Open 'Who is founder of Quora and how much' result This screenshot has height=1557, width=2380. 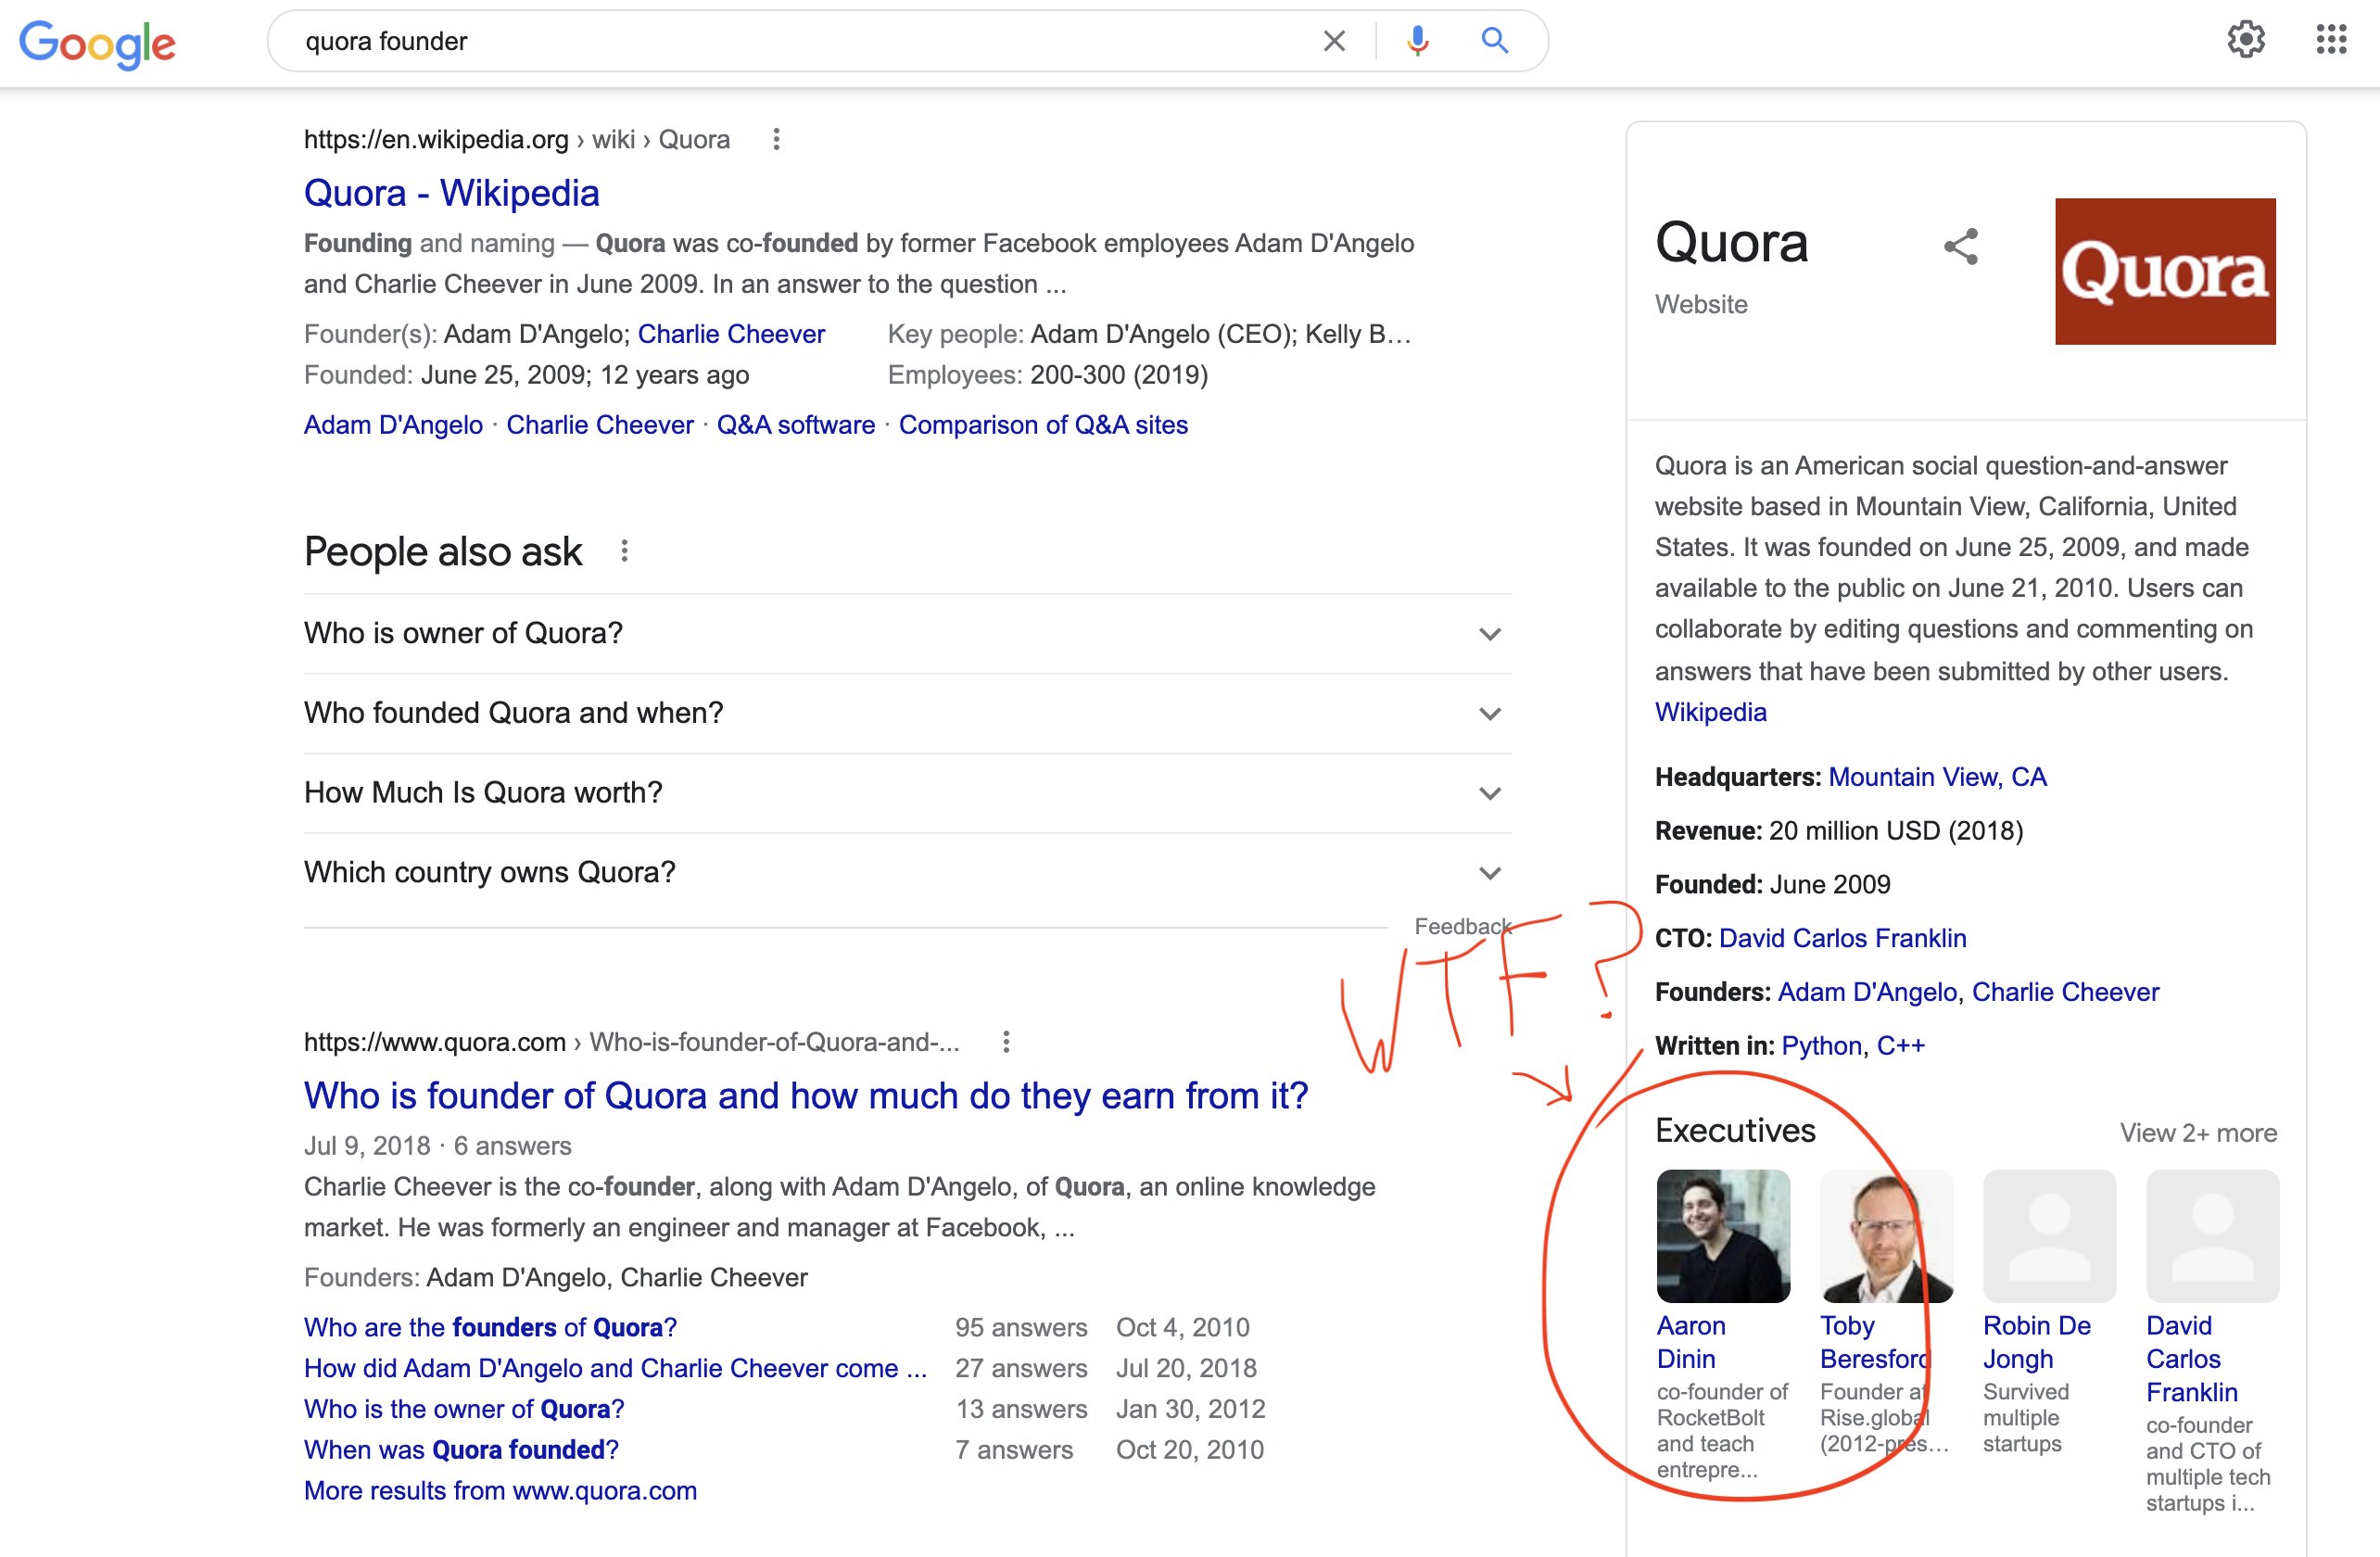click(x=806, y=1096)
